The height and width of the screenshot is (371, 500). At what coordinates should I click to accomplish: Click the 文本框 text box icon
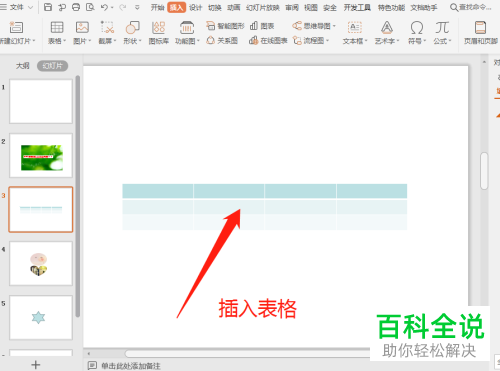pos(355,27)
